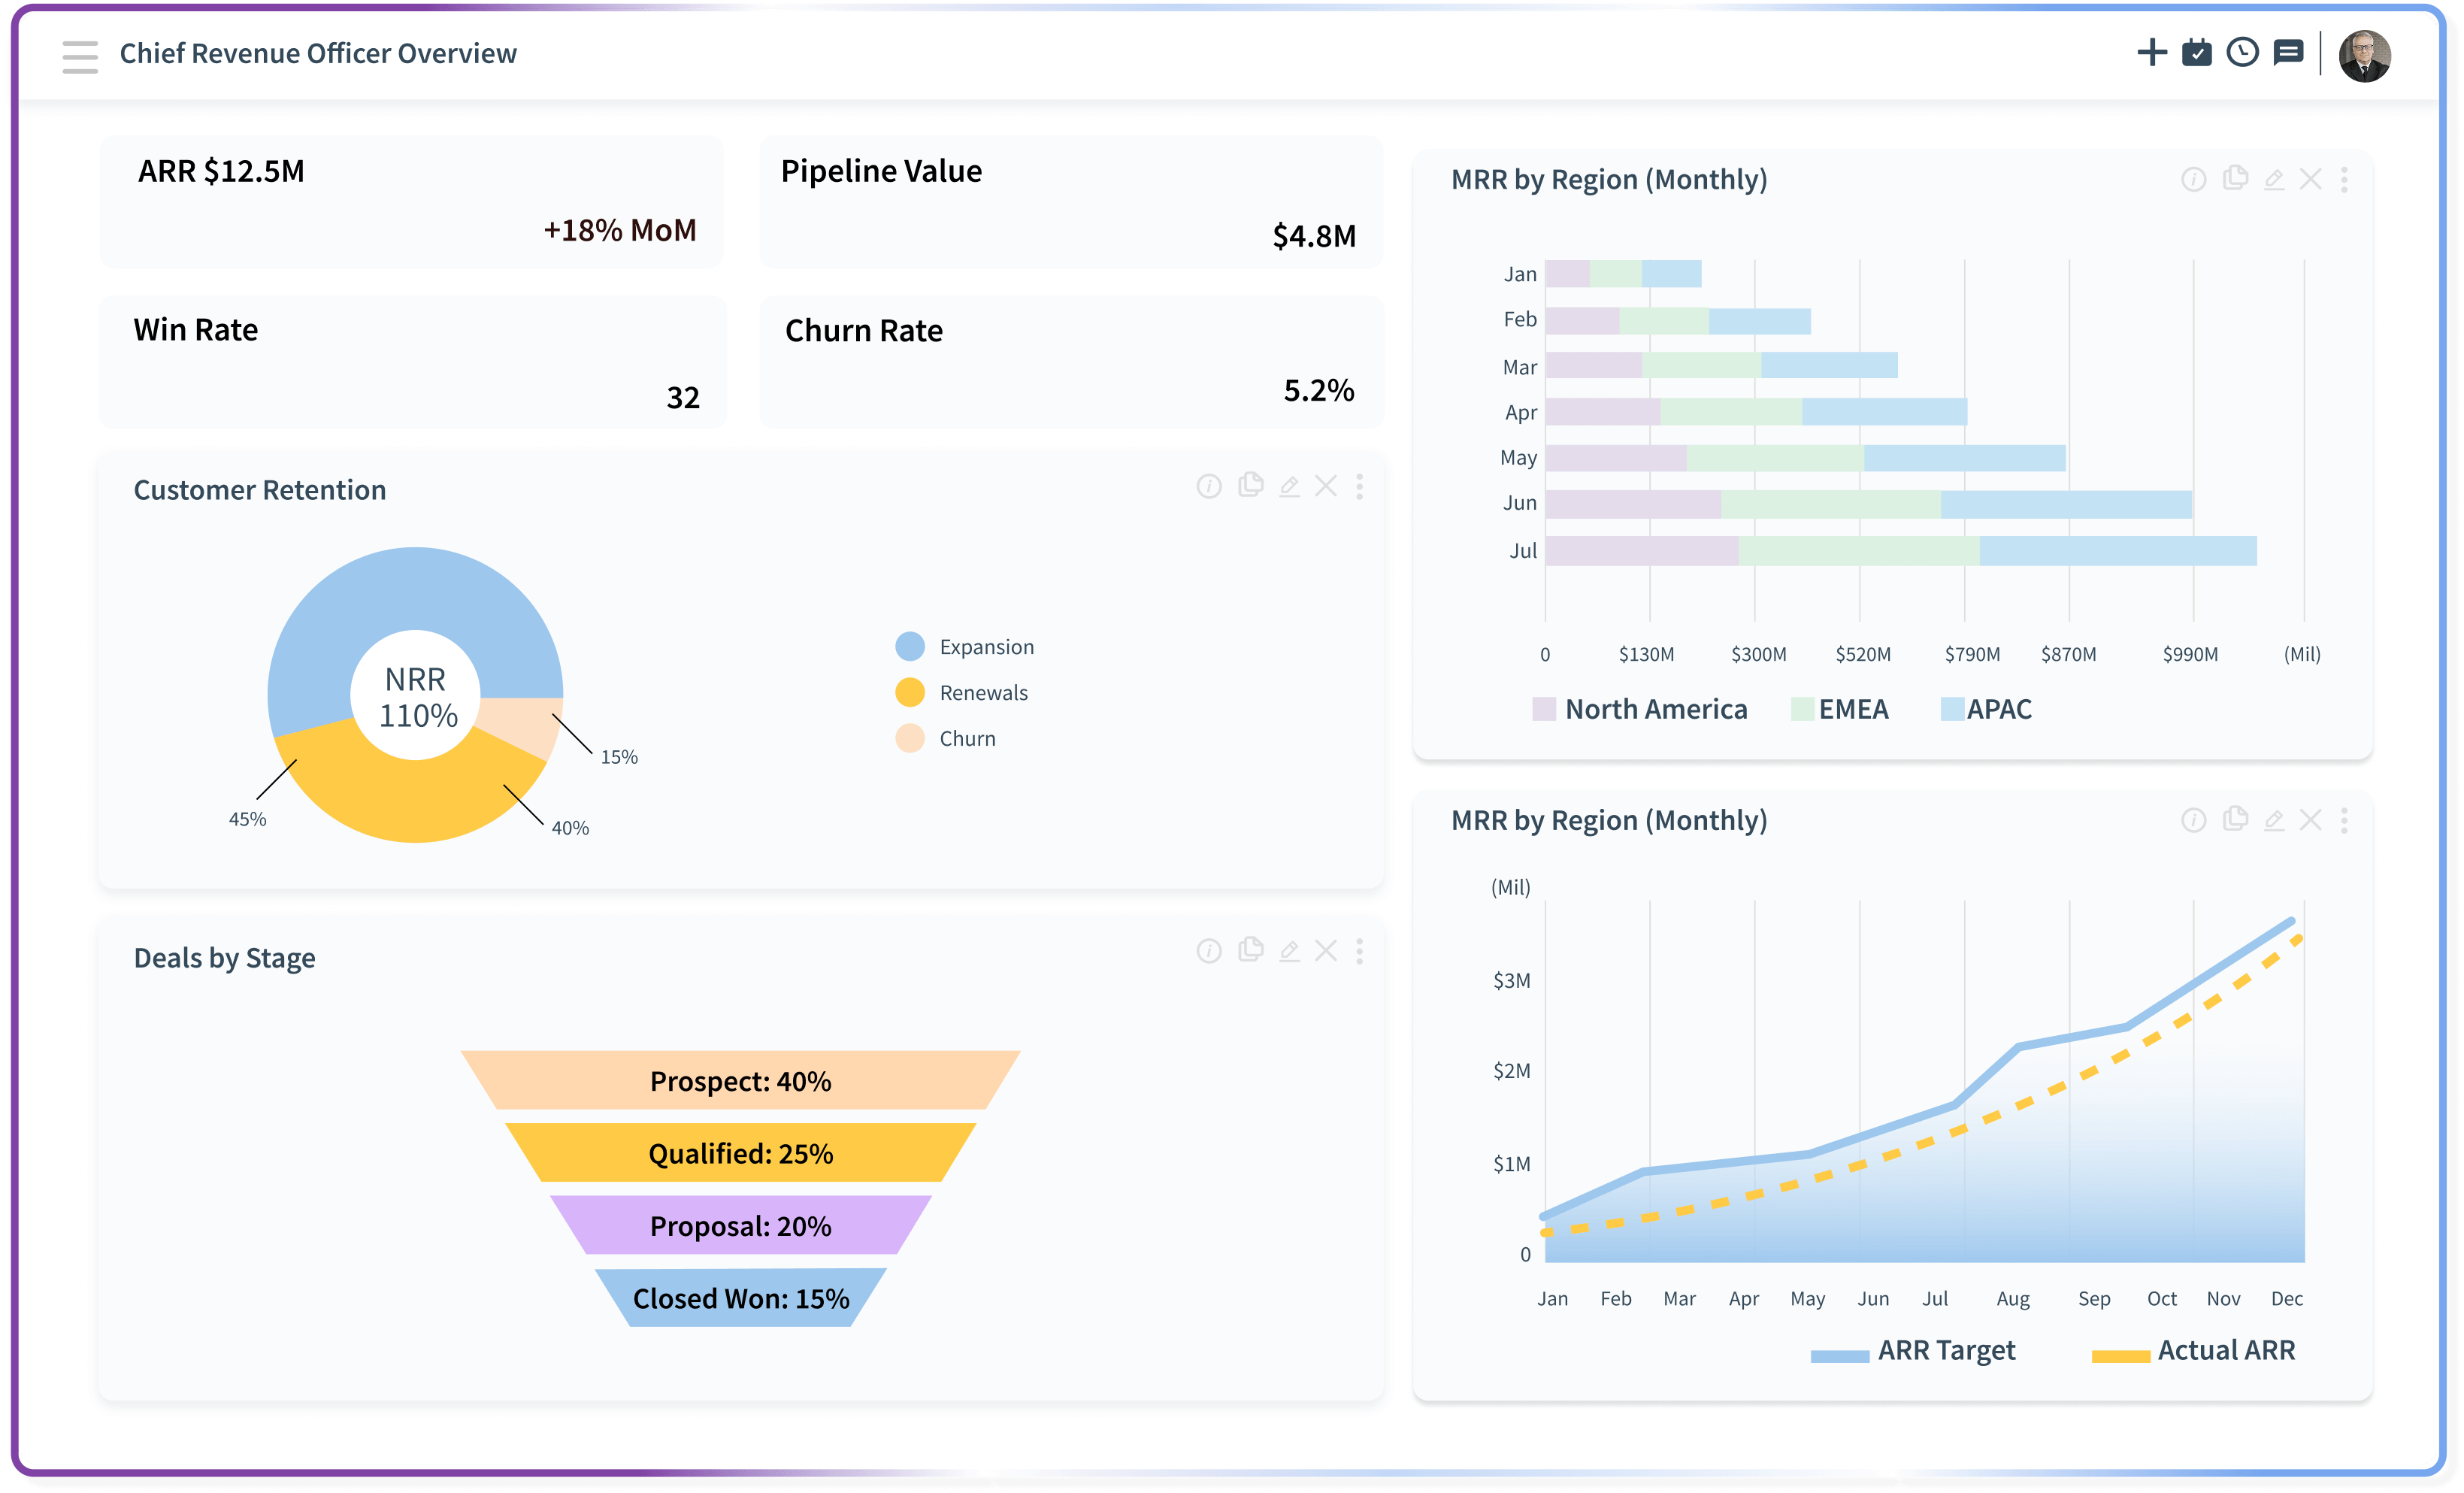Viewport: 2464px width, 1493px height.
Task: Click North America legend color swatch
Action: [1544, 709]
